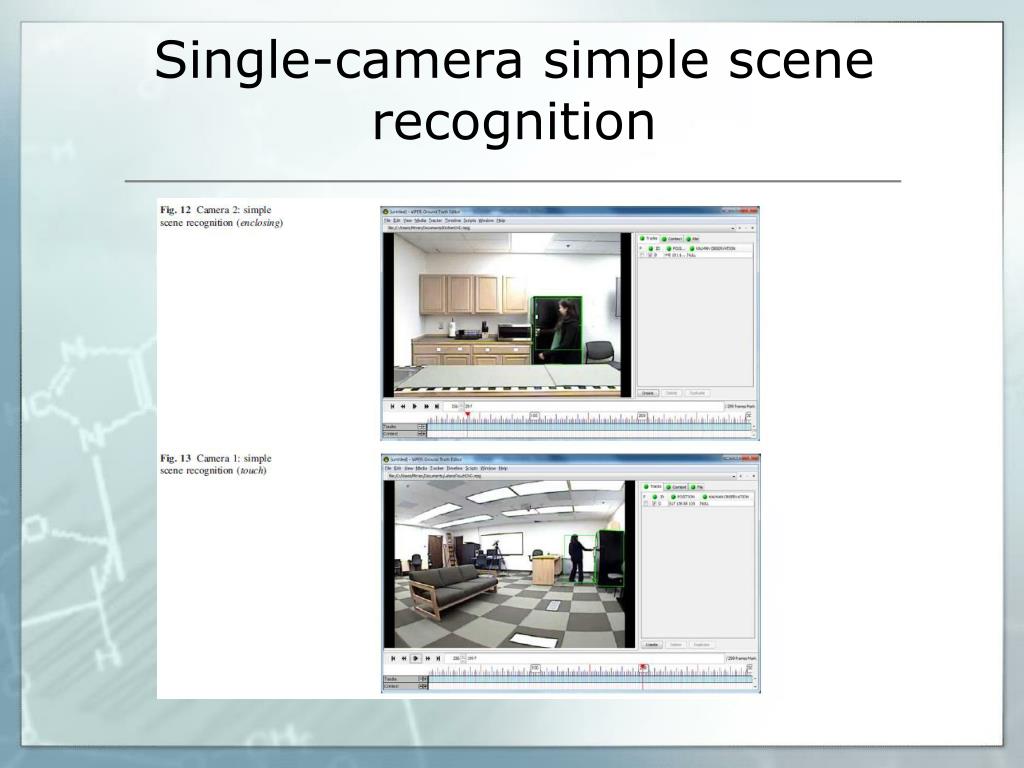Click rewind in the bottom editor window

pyautogui.click(x=404, y=658)
